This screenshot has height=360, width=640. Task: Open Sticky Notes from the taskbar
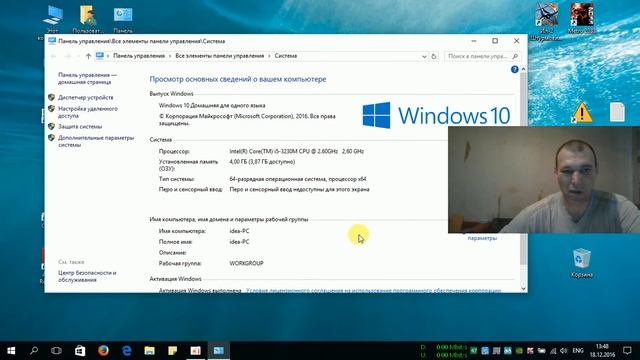[x=173, y=351]
